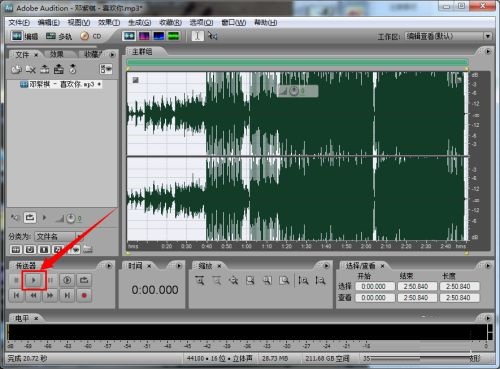Click the on-waveform volume knob
The width and height of the screenshot is (500, 369).
point(293,91)
